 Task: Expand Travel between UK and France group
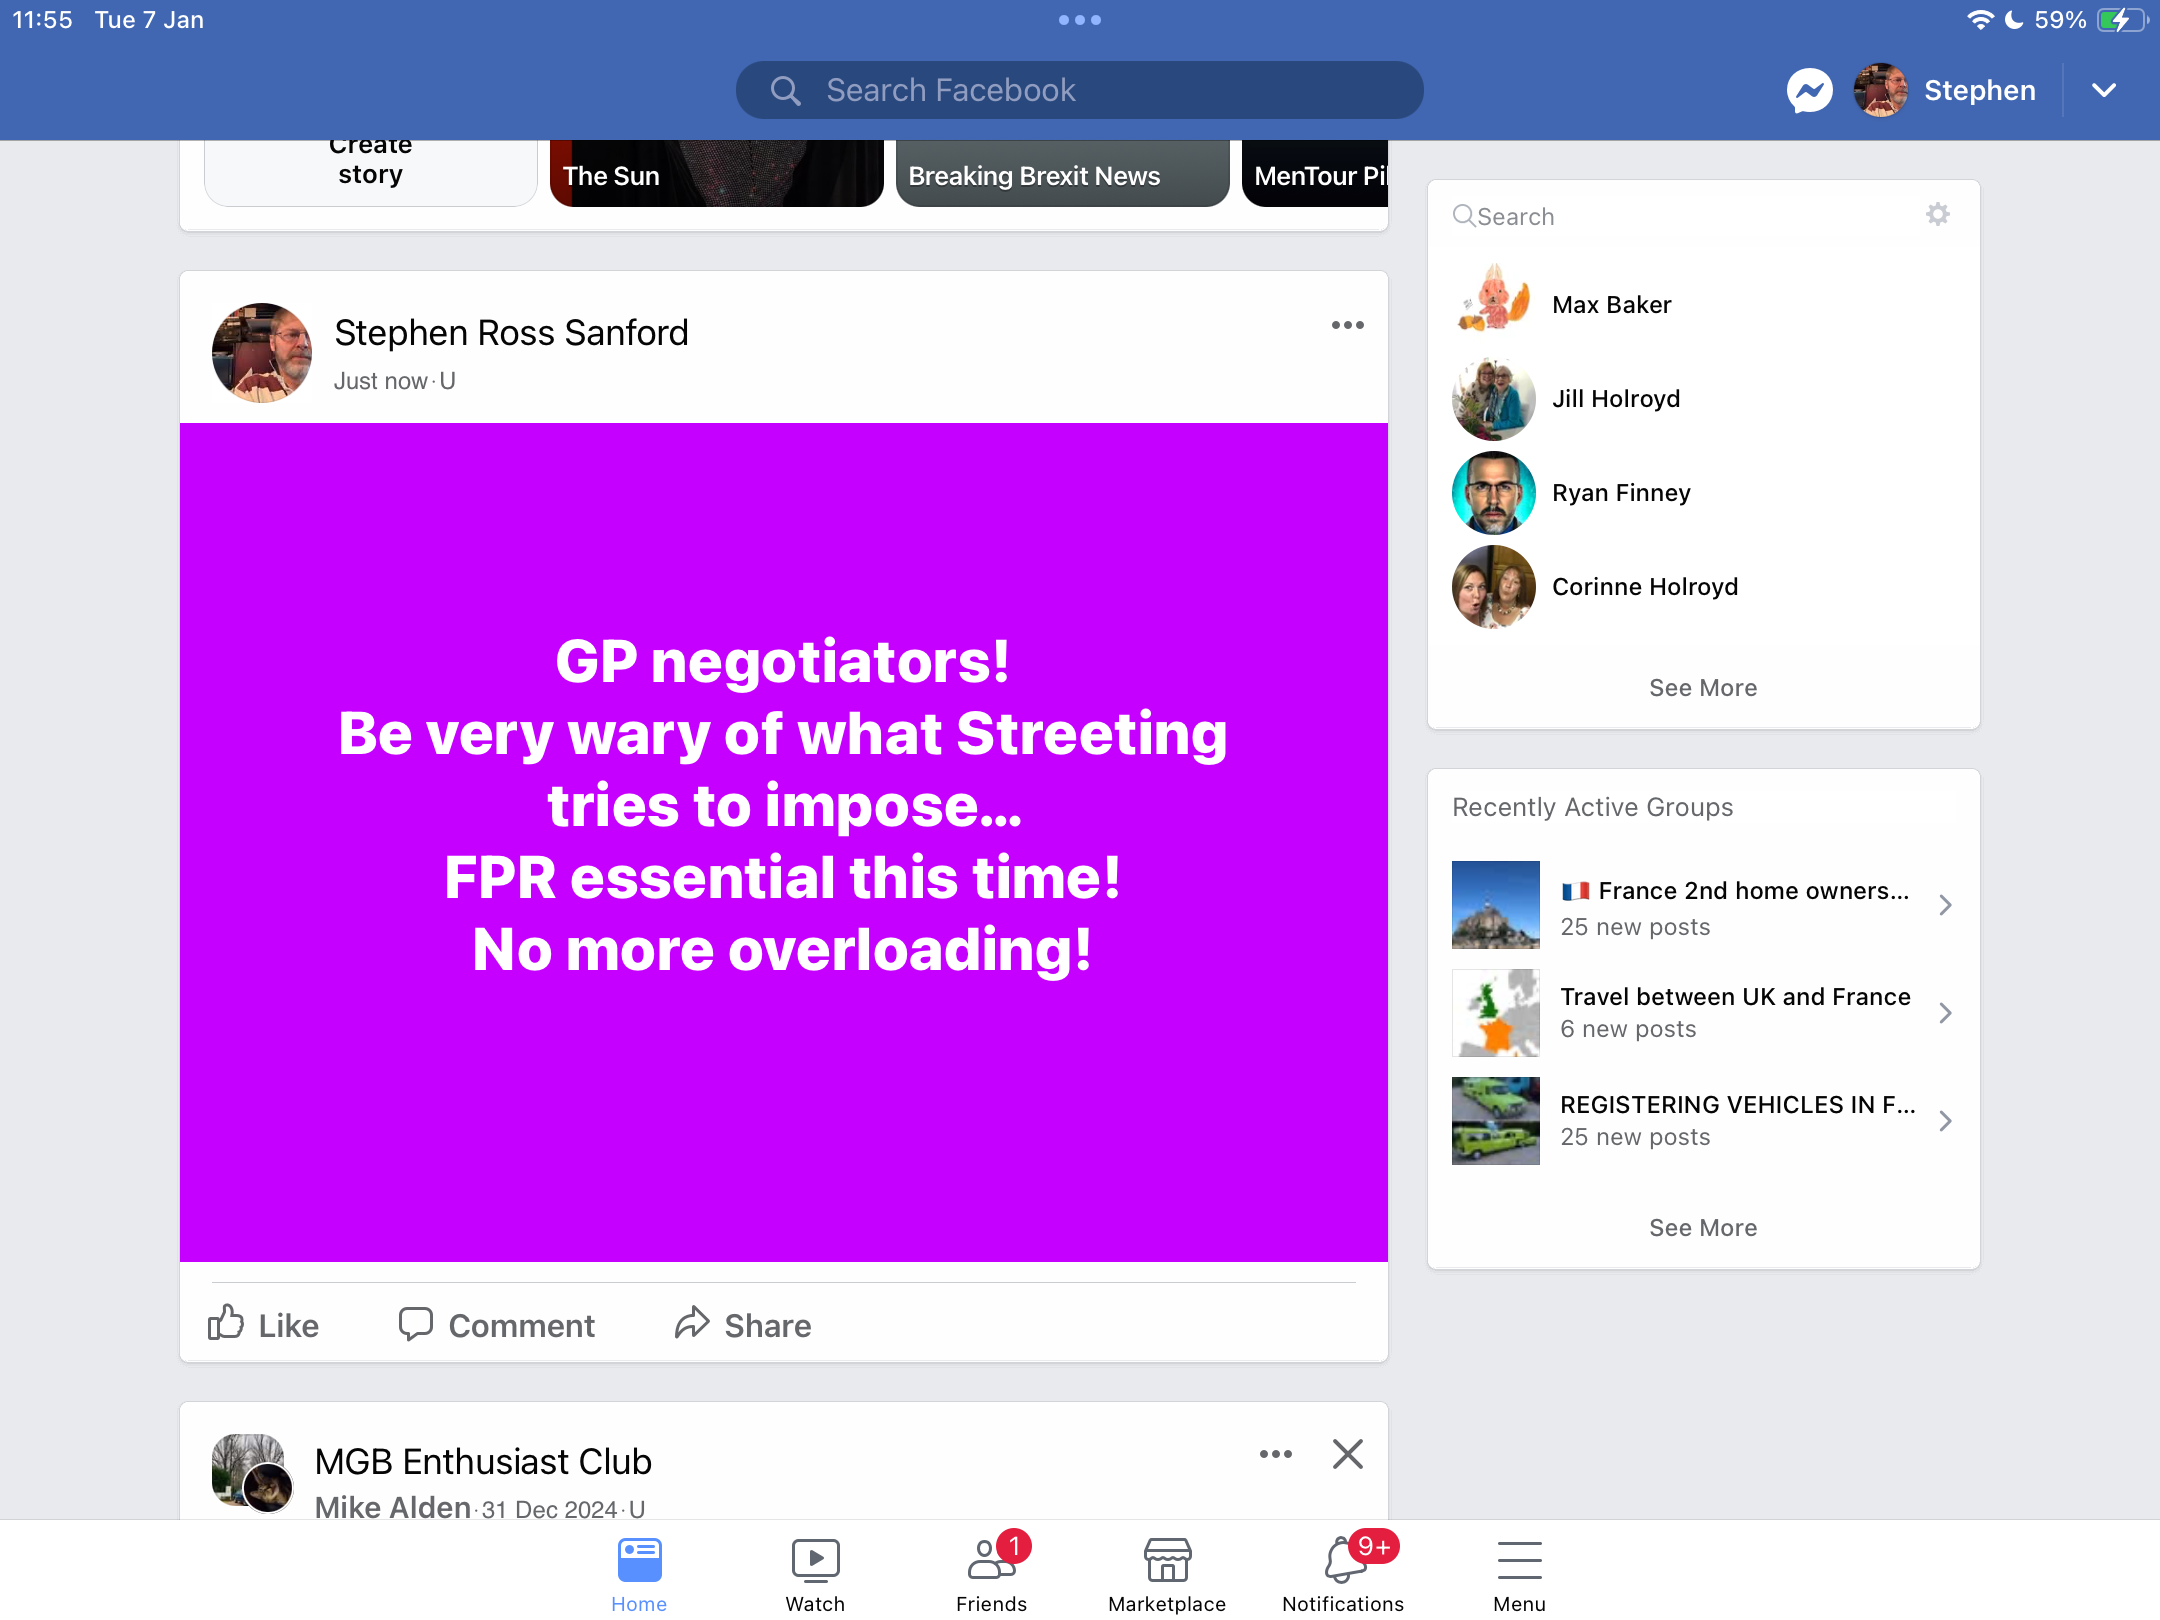[x=1945, y=1013]
